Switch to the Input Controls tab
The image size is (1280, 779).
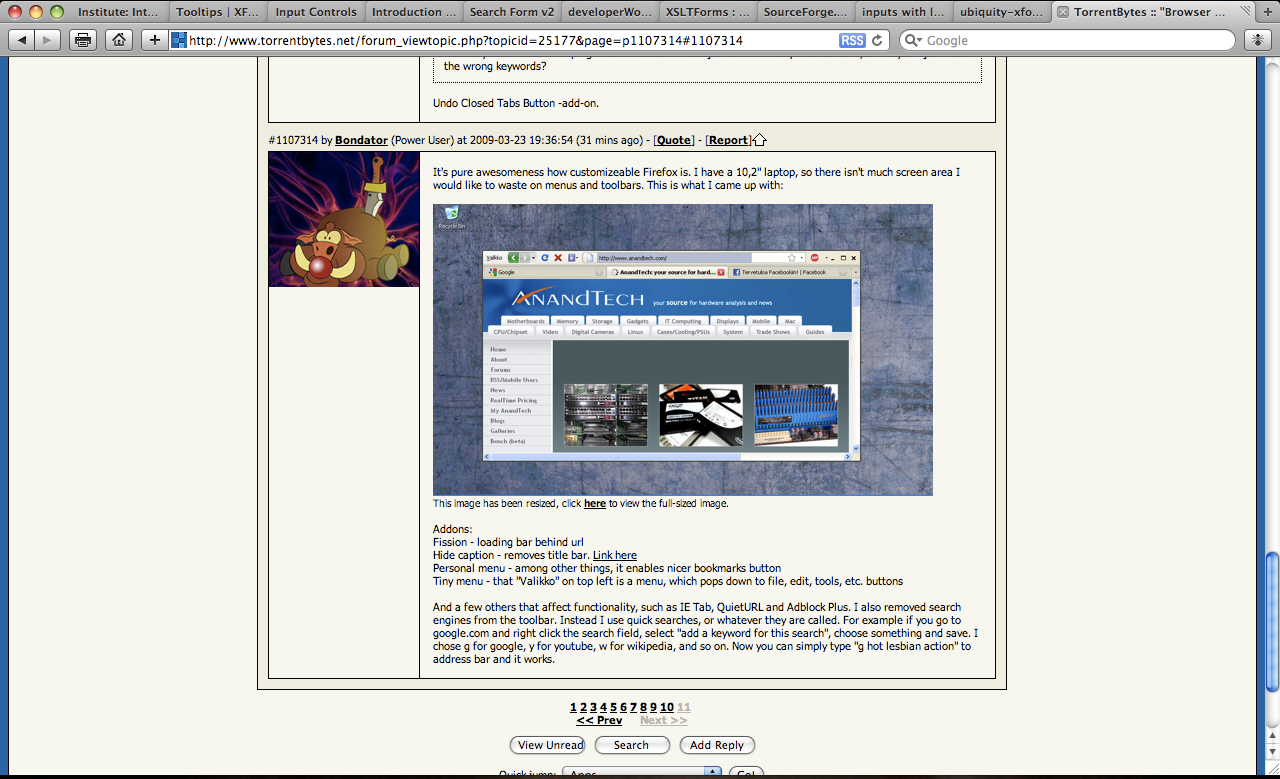tap(315, 12)
